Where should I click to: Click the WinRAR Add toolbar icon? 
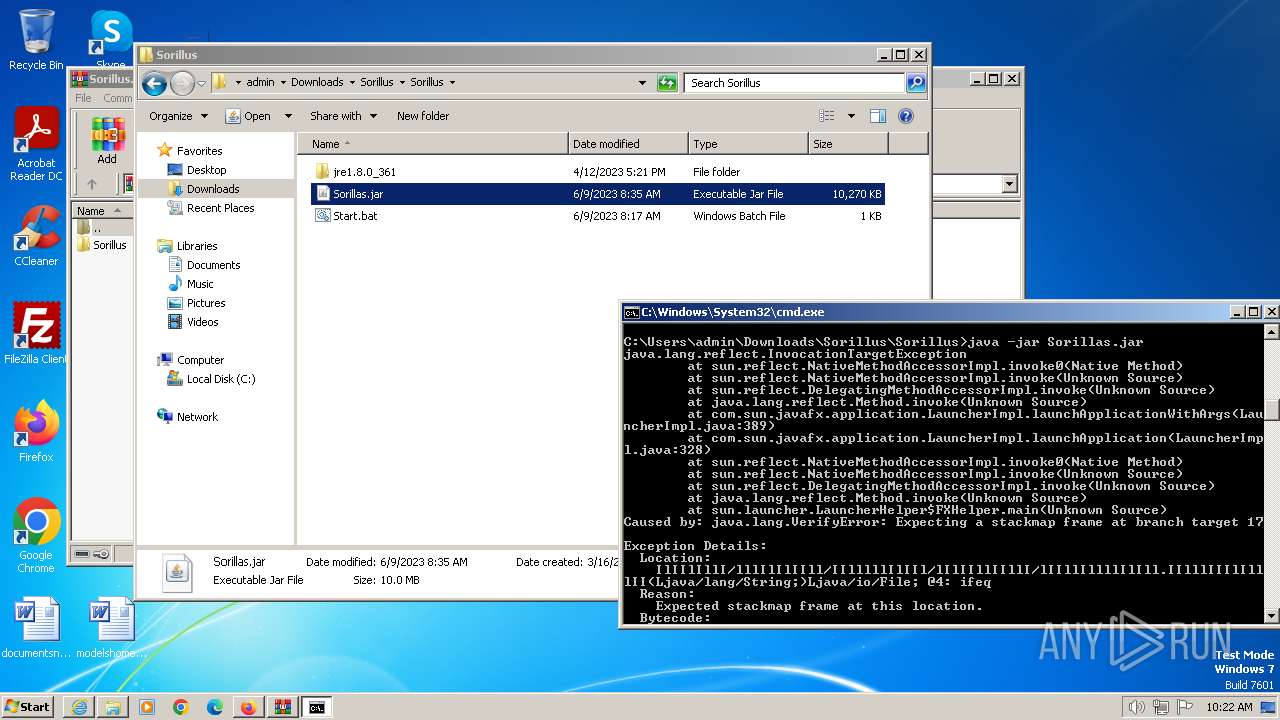tap(107, 140)
